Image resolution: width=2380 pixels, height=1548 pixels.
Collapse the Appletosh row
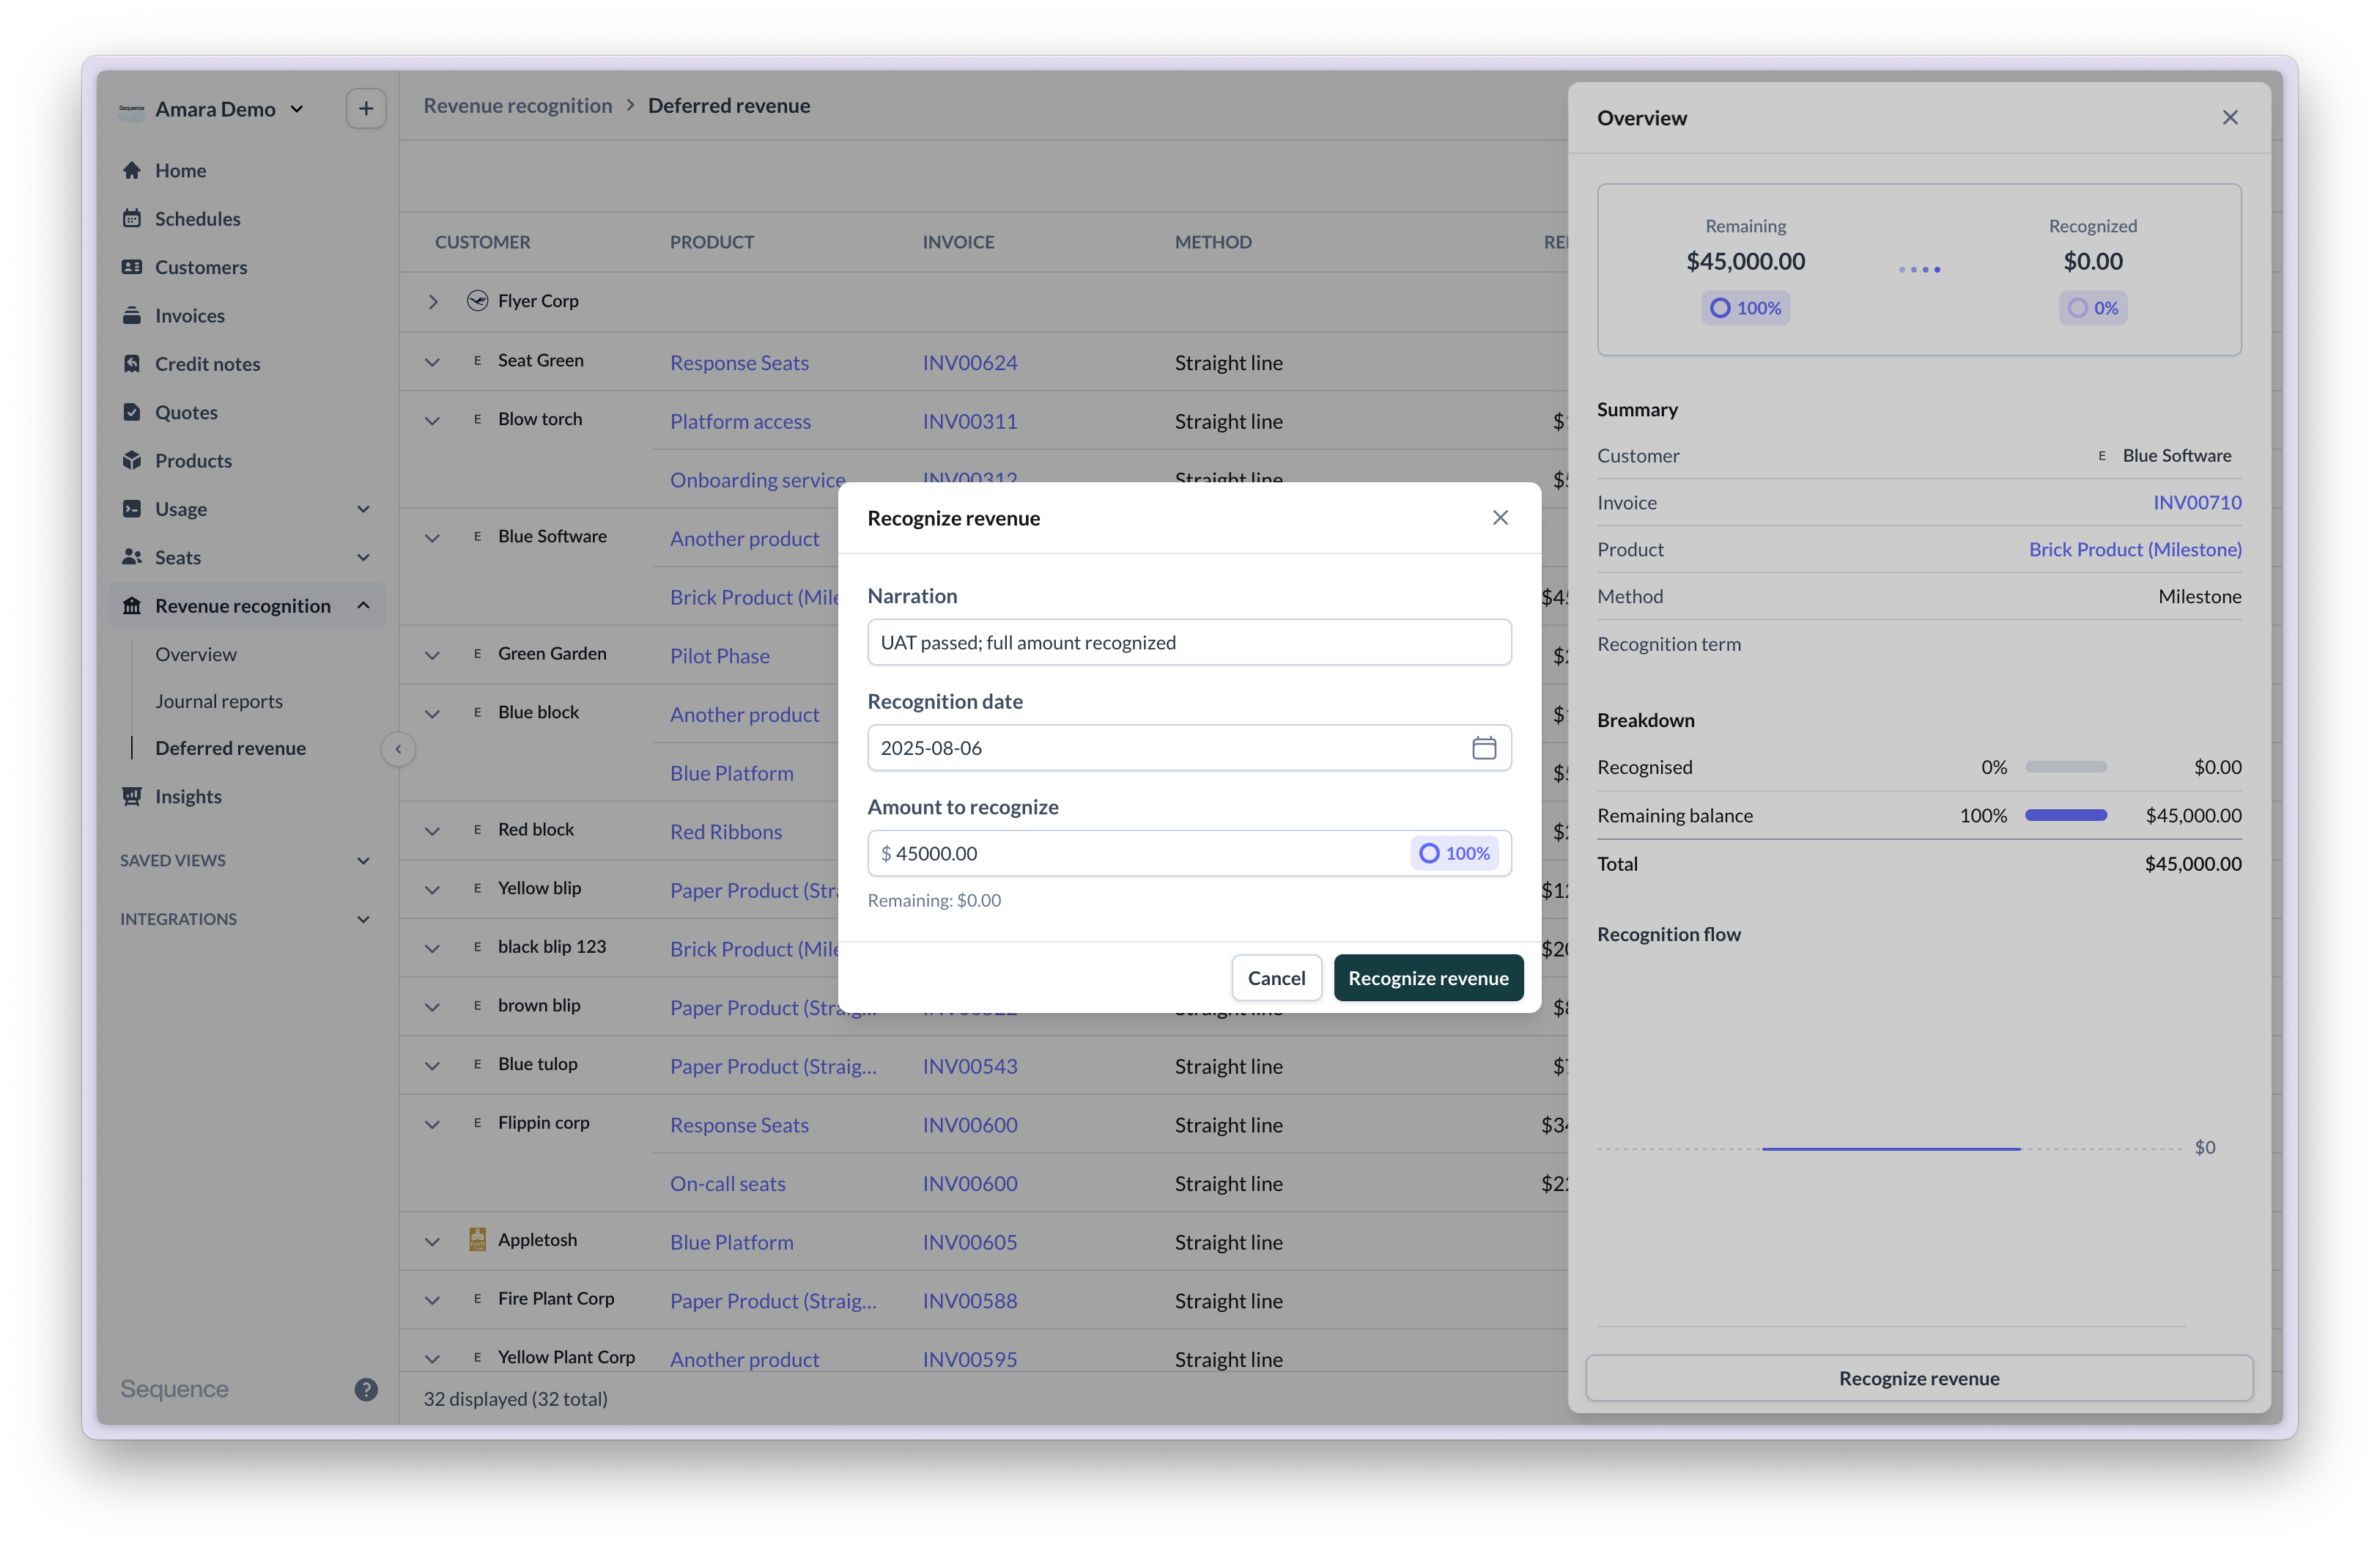pos(432,1242)
